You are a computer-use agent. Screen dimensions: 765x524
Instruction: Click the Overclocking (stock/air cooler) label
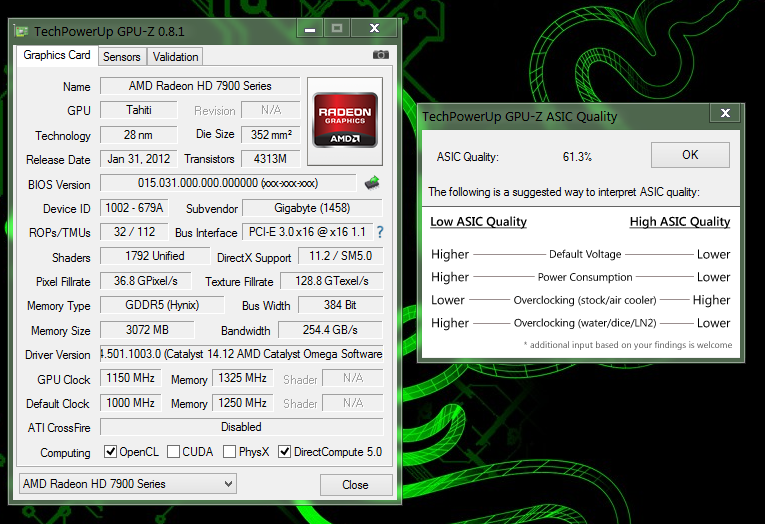click(585, 300)
